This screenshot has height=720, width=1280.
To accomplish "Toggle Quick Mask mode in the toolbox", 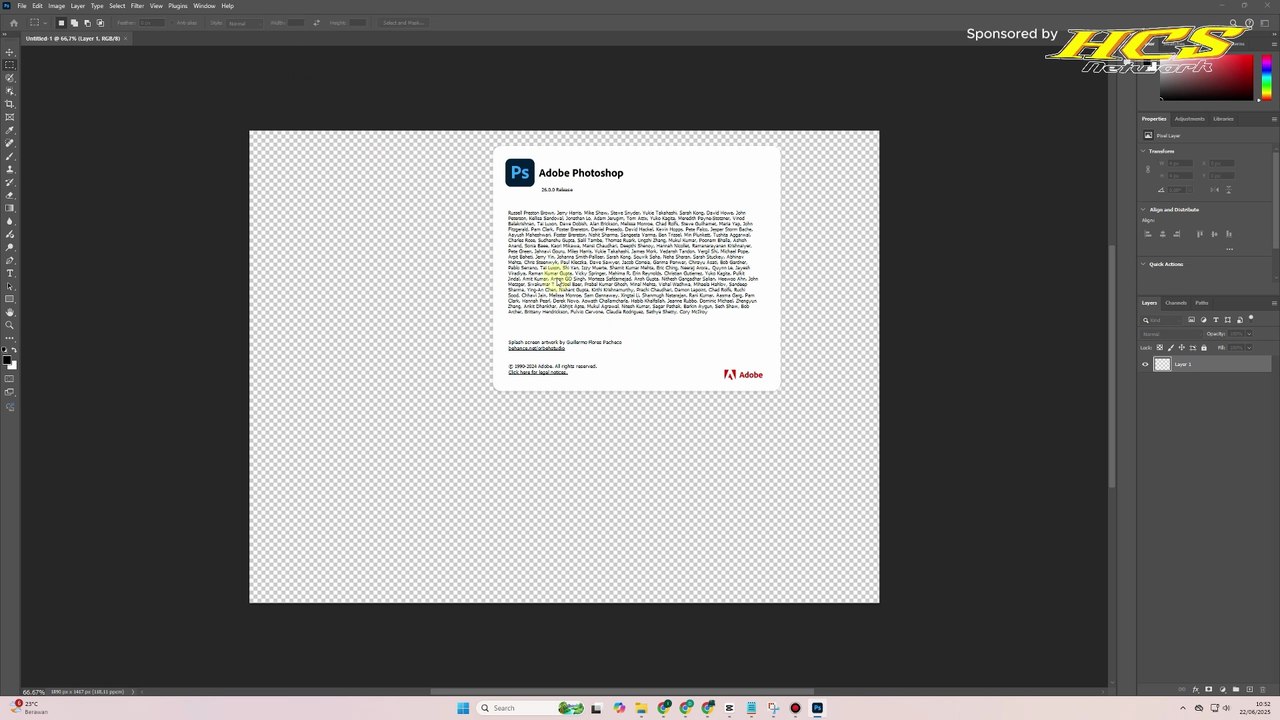I will (10, 379).
